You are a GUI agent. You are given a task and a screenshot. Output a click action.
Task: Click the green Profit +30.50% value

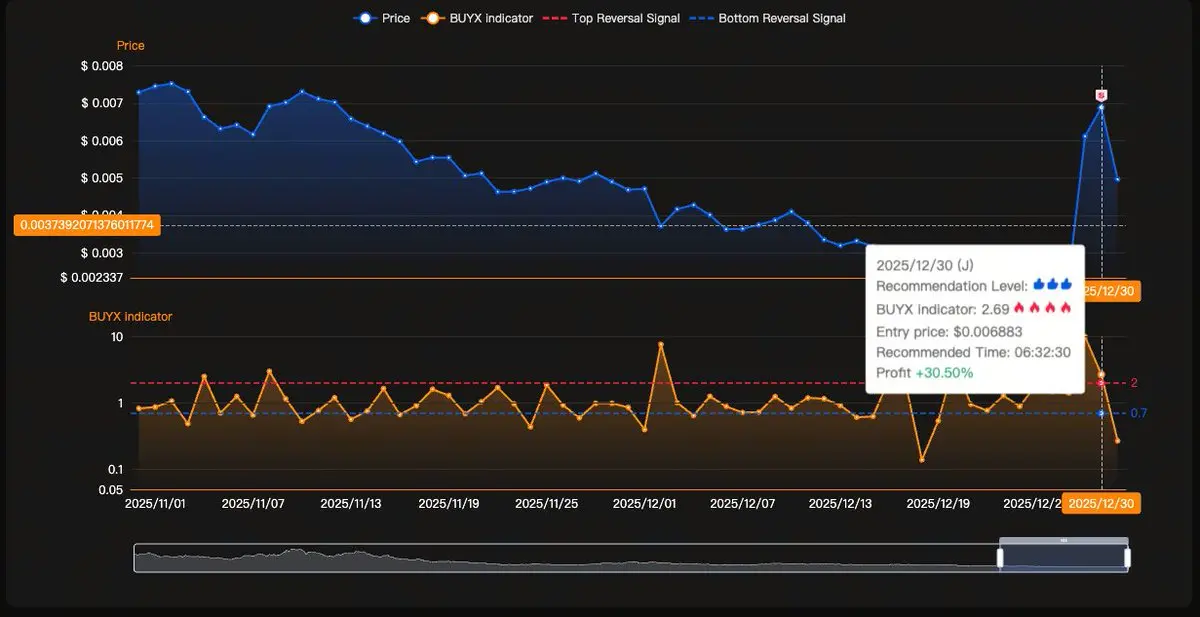coord(944,373)
